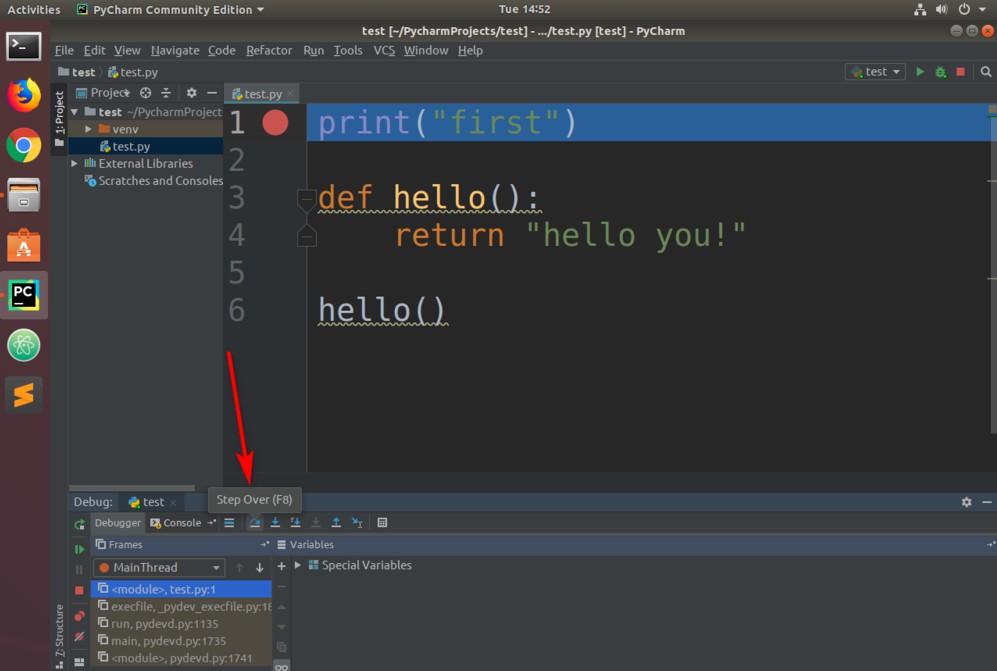Close the test.py editor tab
This screenshot has width=997, height=671.
(x=291, y=93)
